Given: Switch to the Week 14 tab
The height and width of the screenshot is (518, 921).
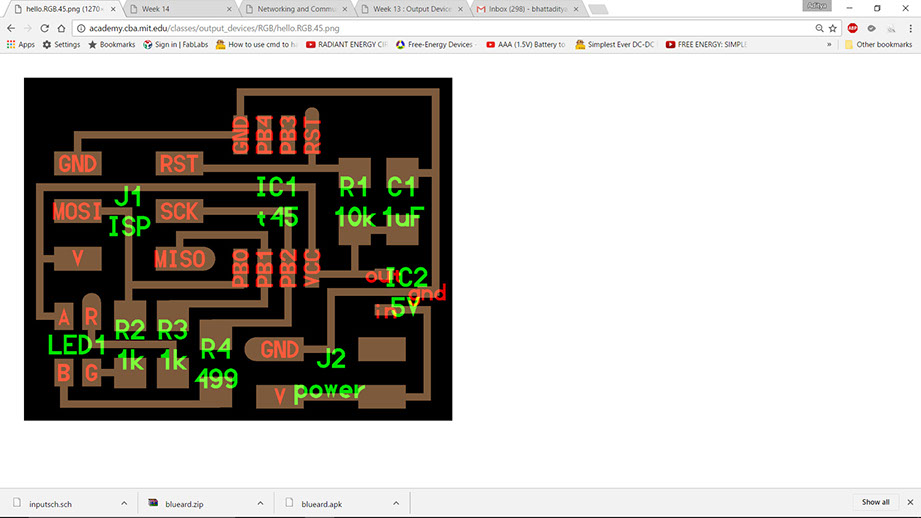Looking at the screenshot, I should pos(179,9).
